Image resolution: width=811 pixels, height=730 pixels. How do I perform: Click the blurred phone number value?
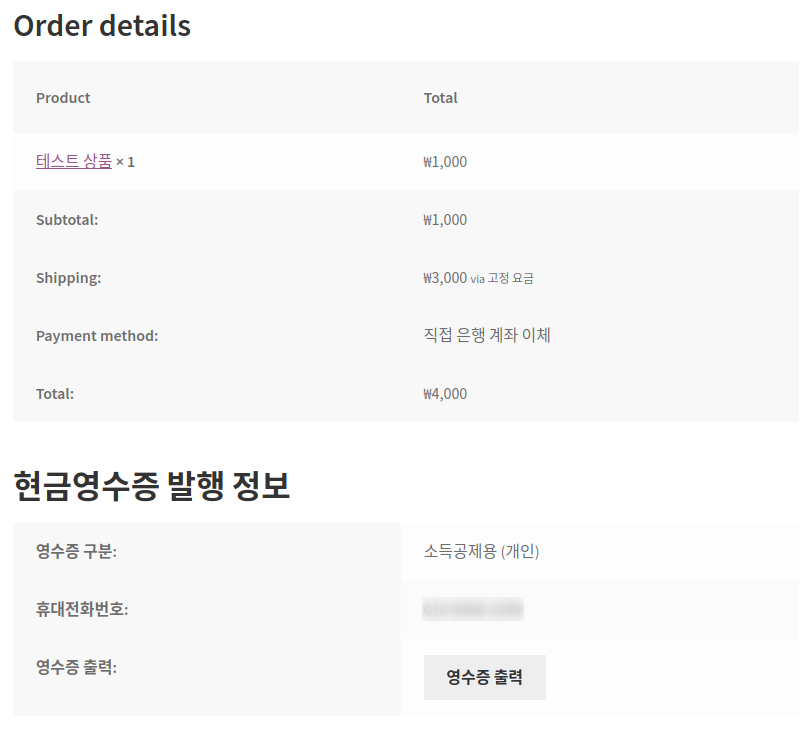(x=473, y=609)
